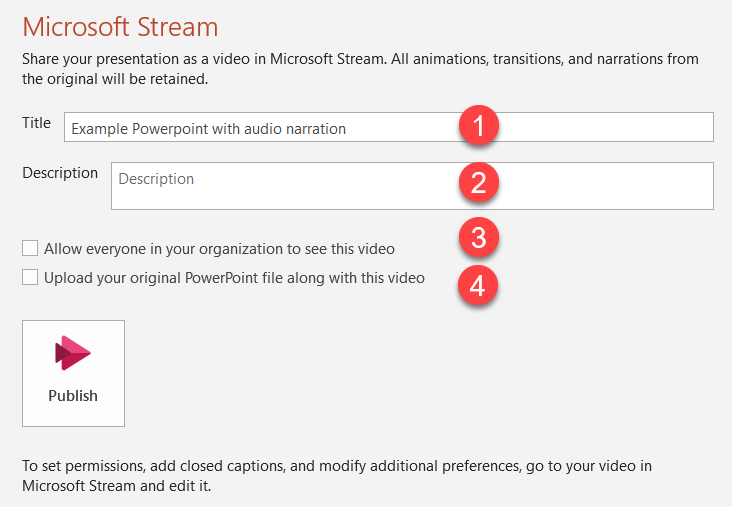Click the 'To set permissions' footer note
This screenshot has width=732, height=507.
click(x=337, y=476)
